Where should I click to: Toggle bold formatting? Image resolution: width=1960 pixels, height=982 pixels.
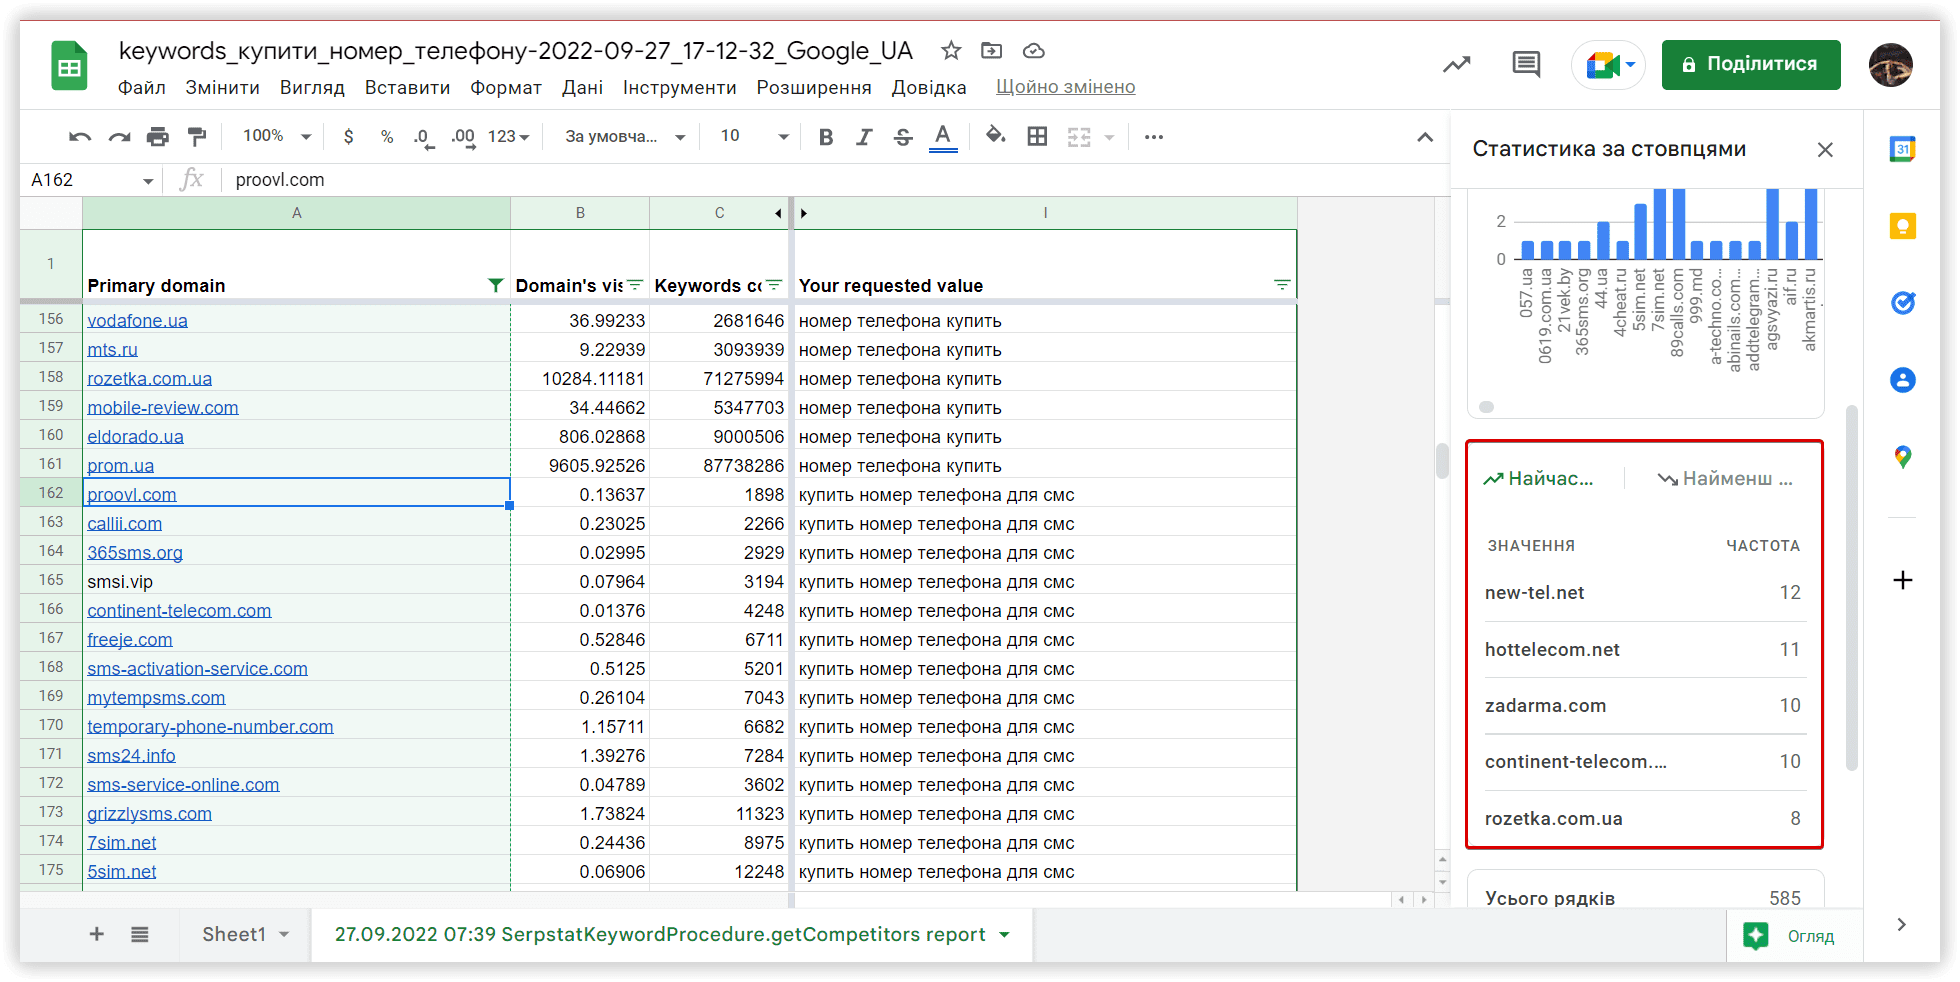point(826,137)
